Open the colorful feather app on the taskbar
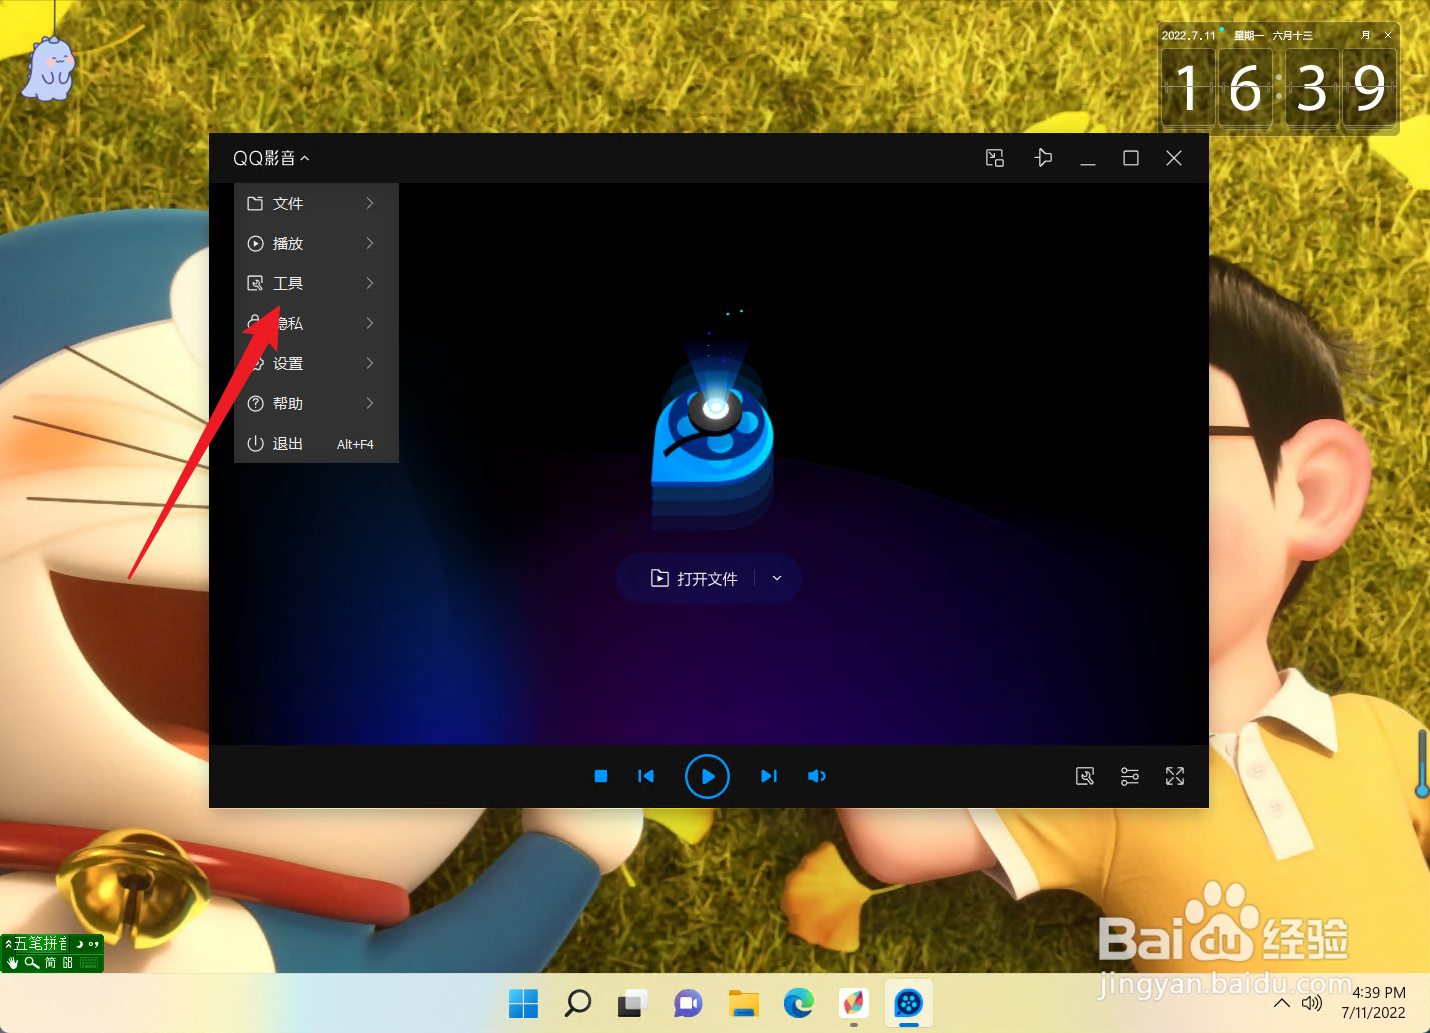Screen dimensions: 1430x1033 click(853, 1003)
